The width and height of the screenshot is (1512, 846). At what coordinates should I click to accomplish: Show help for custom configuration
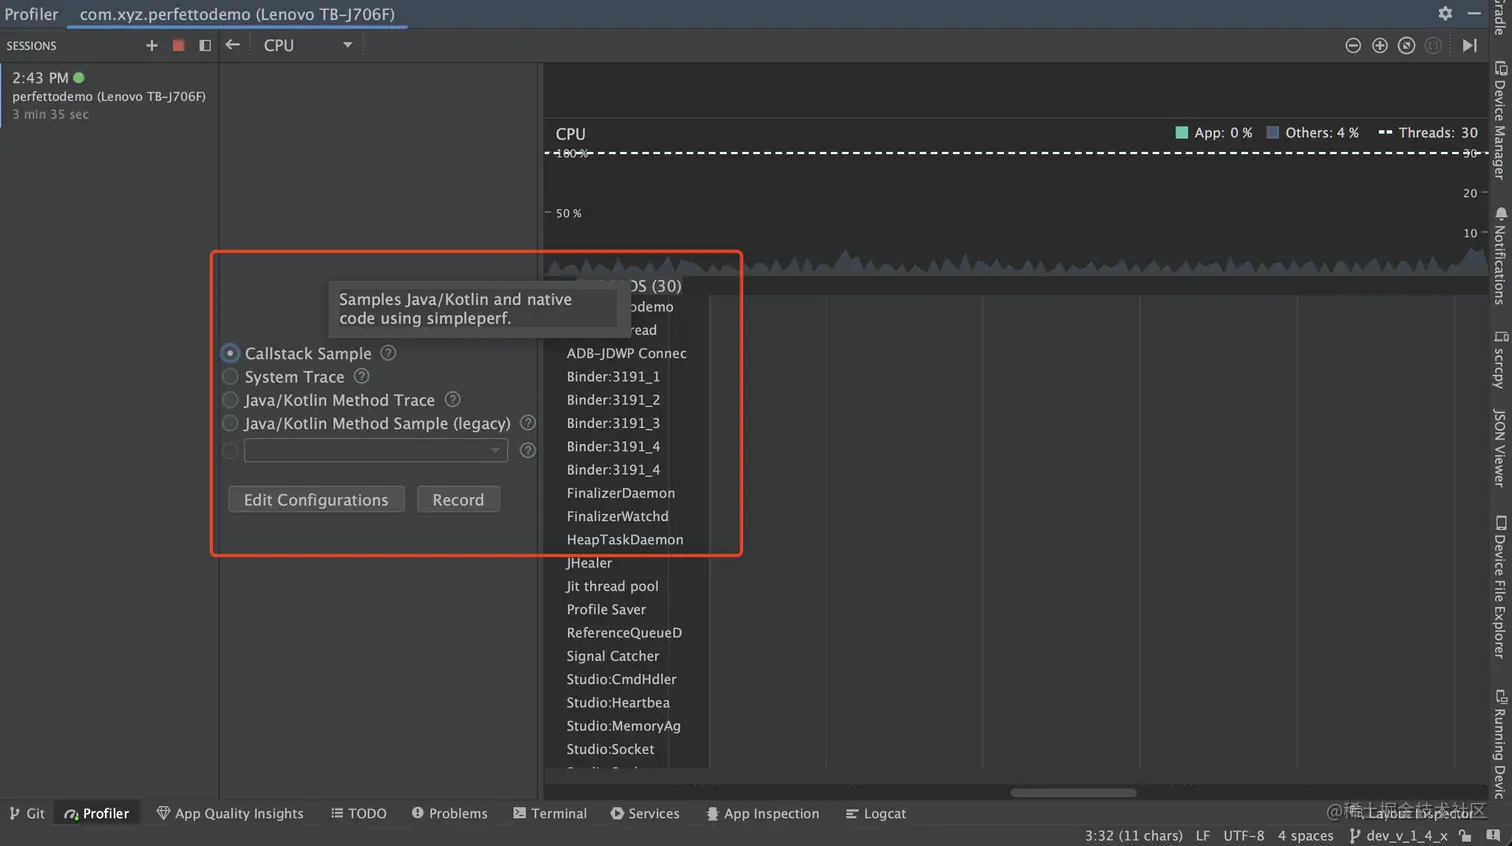(x=528, y=450)
